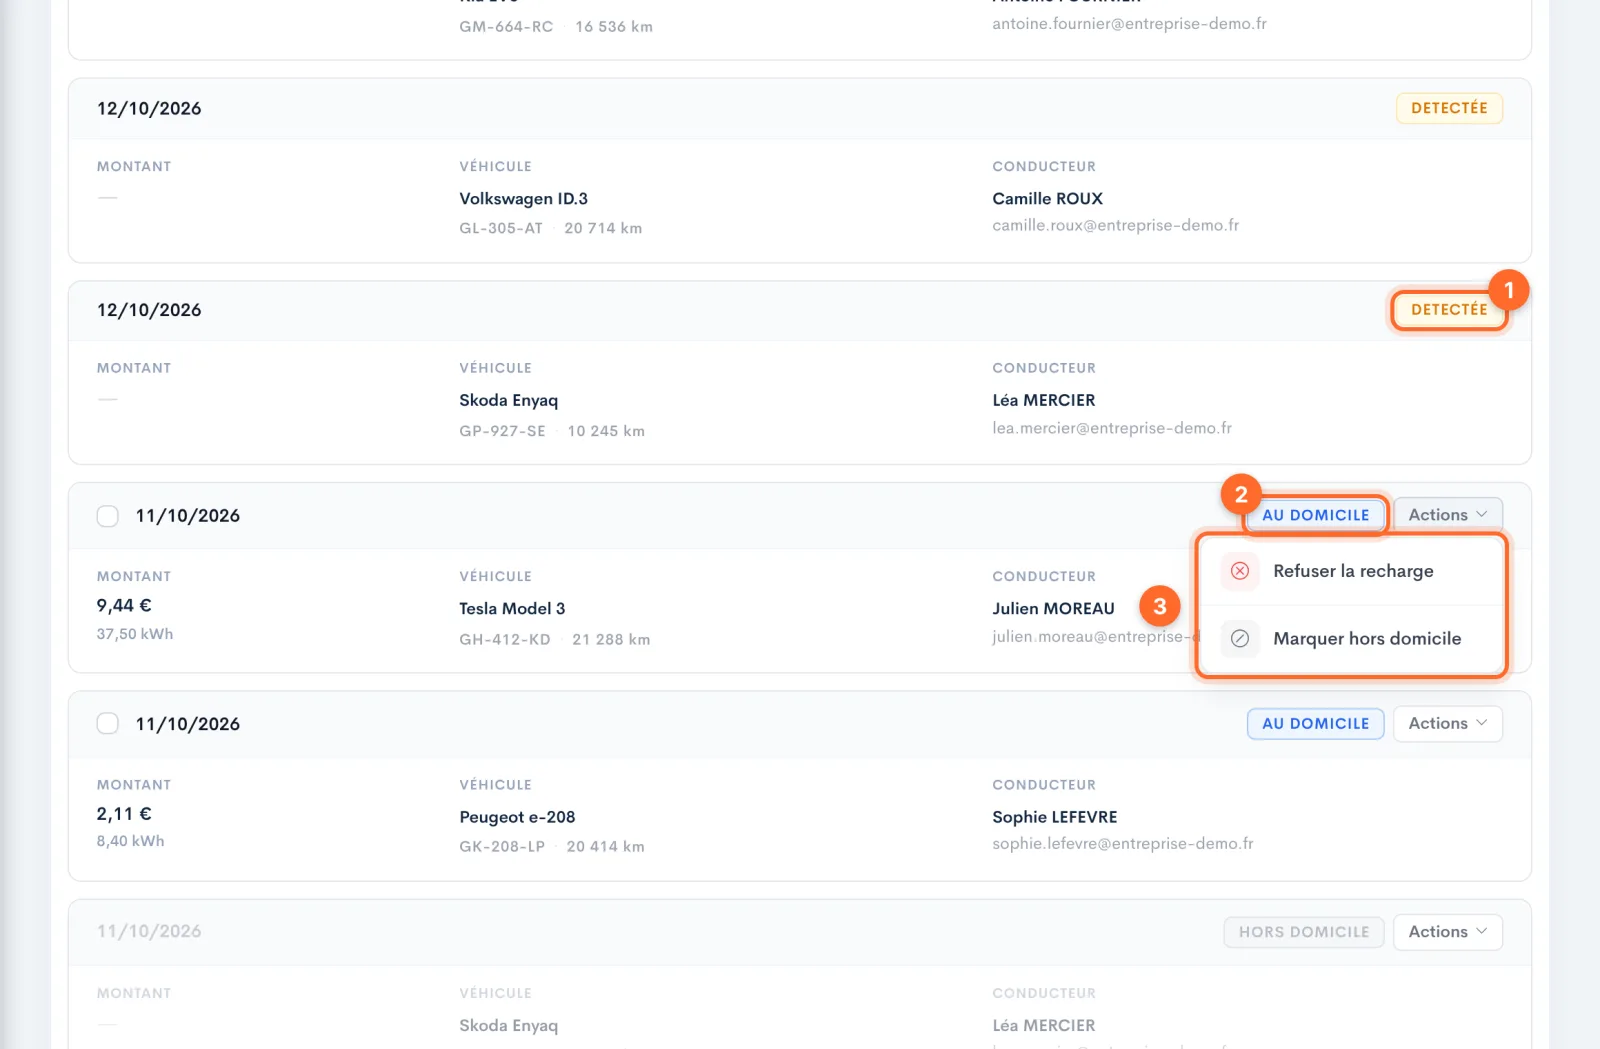Click the plate GK-208-LP
This screenshot has width=1600, height=1049.
502,847
